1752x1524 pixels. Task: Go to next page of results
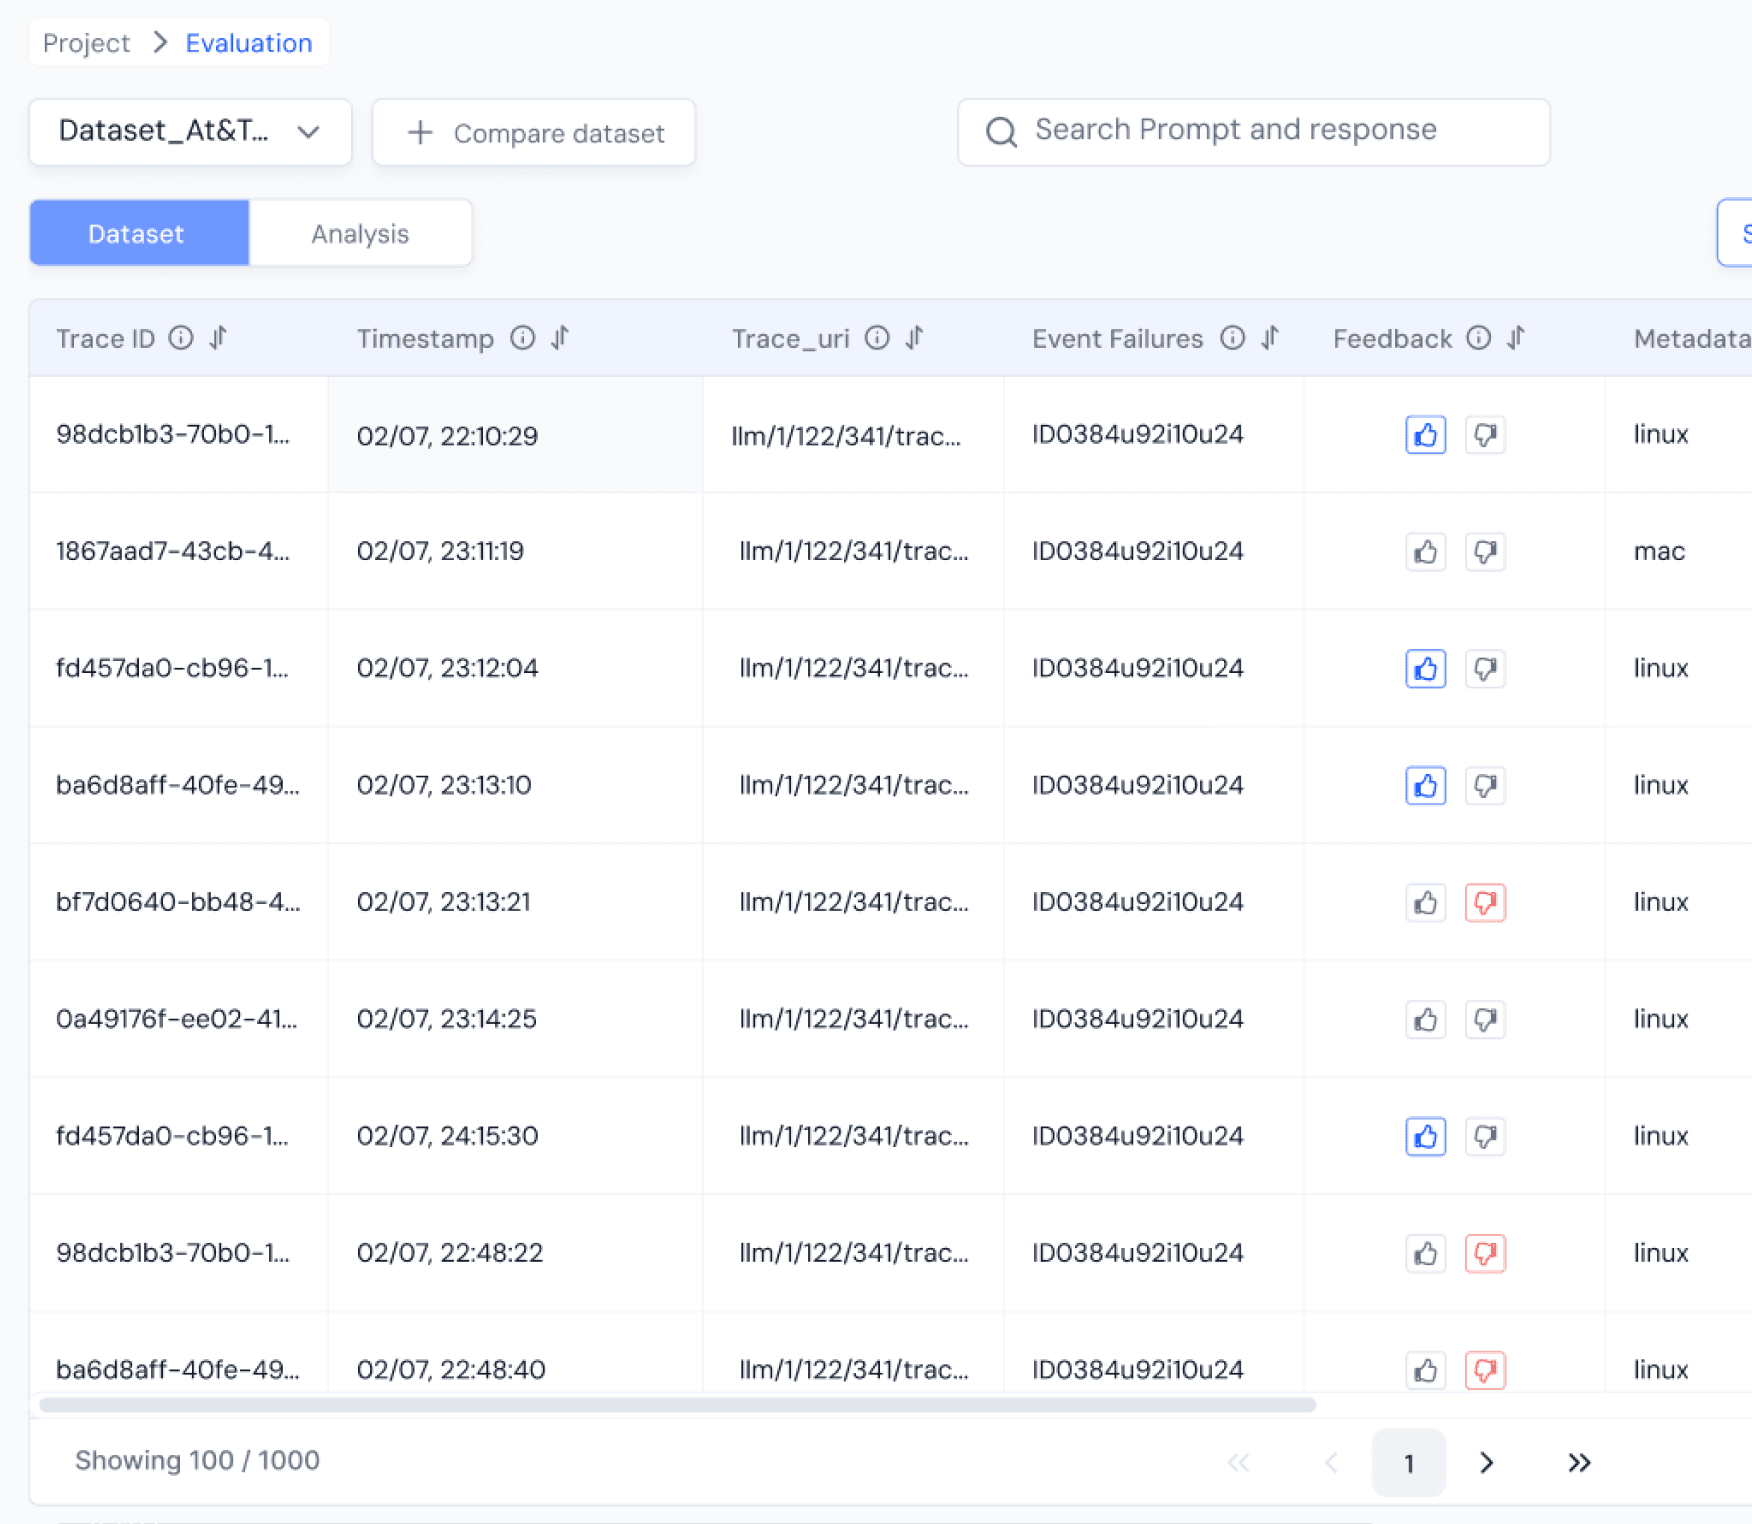[1486, 1462]
